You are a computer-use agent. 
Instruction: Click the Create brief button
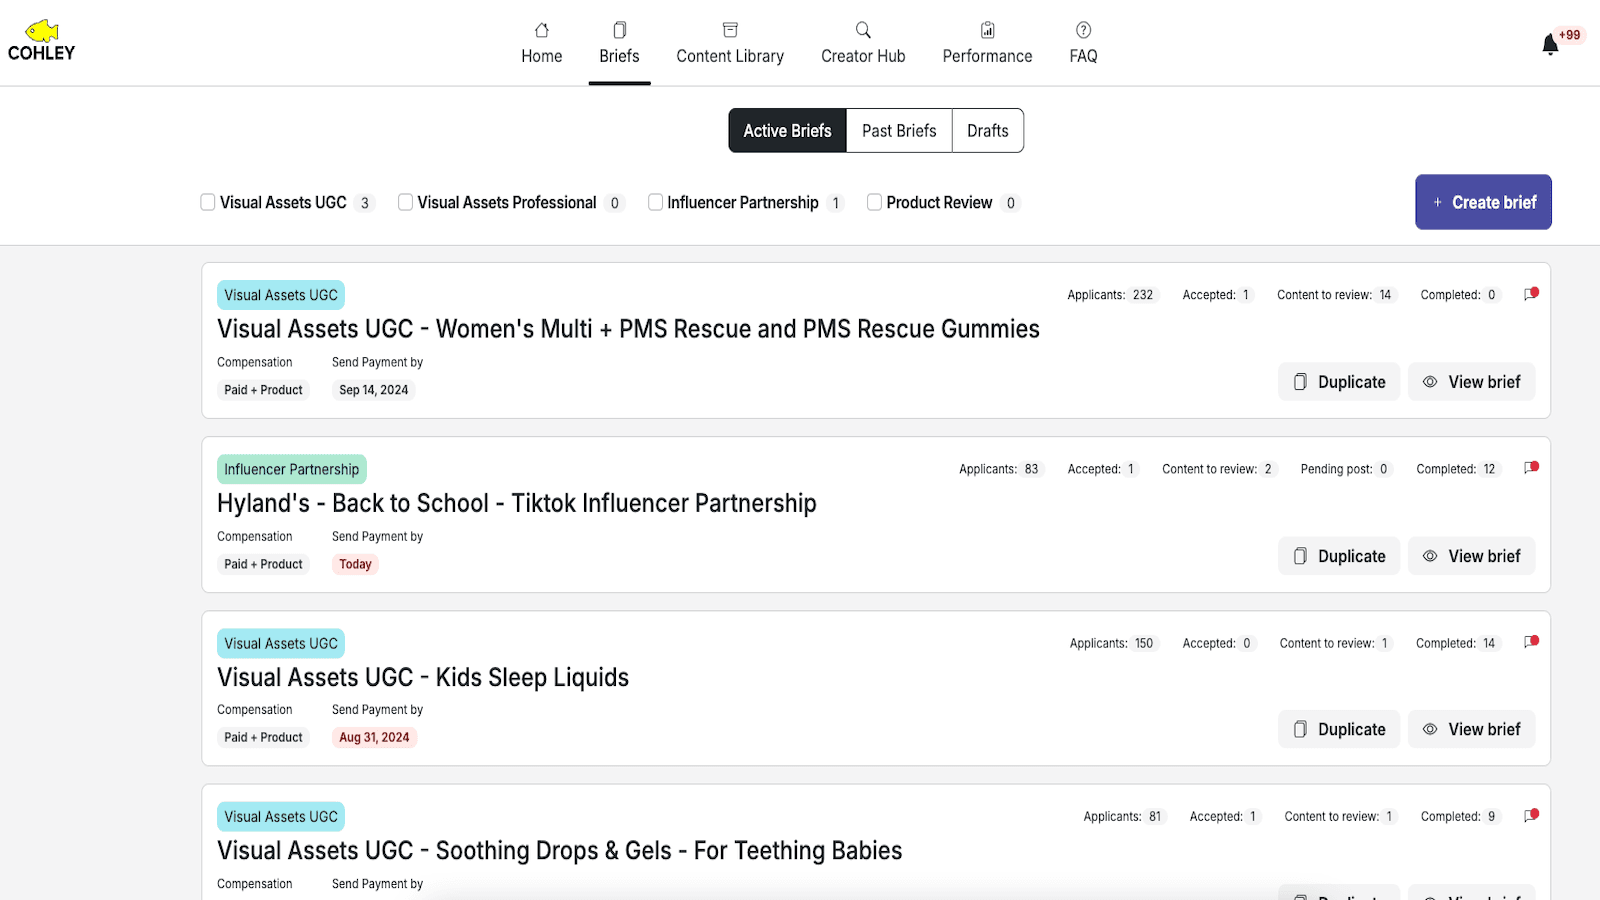click(x=1483, y=202)
